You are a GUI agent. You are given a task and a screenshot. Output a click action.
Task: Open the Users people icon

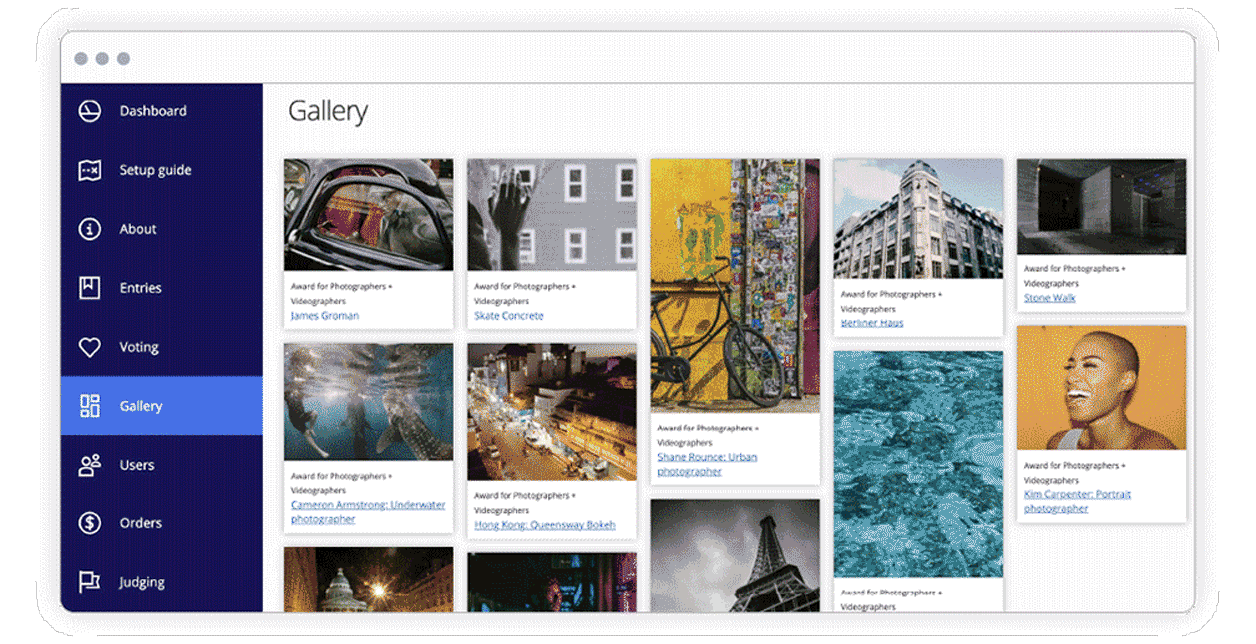pyautogui.click(x=88, y=464)
